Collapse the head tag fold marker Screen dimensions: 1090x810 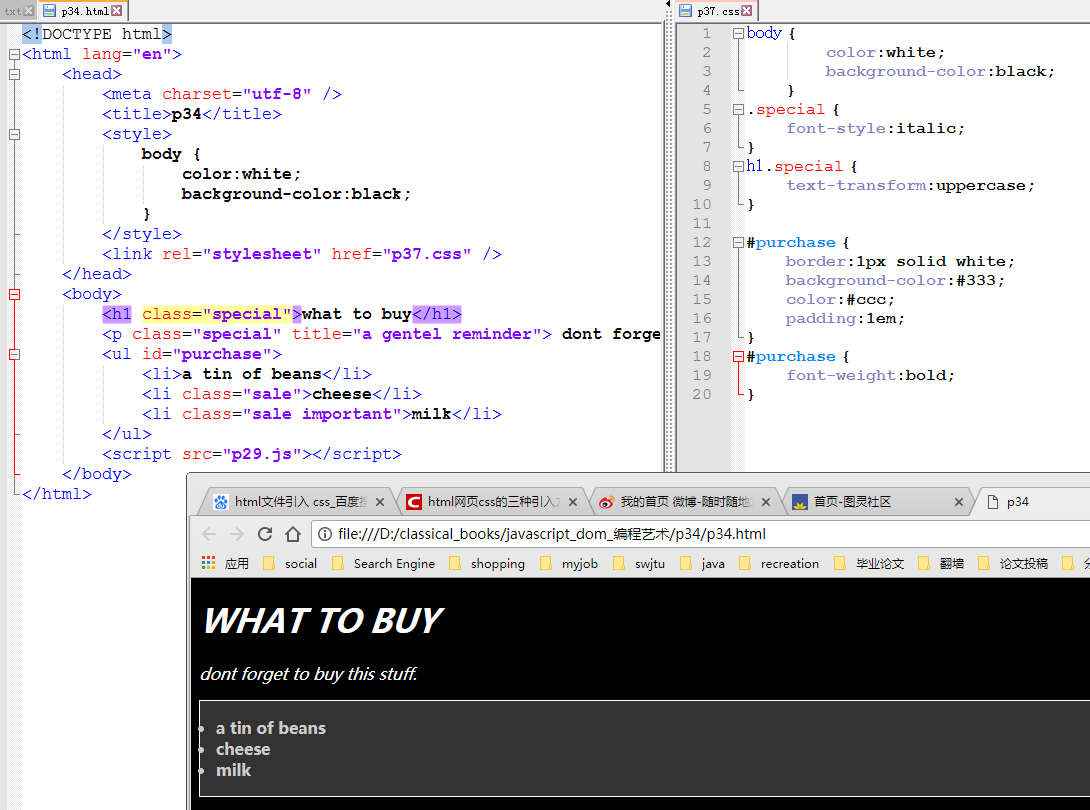[14, 74]
